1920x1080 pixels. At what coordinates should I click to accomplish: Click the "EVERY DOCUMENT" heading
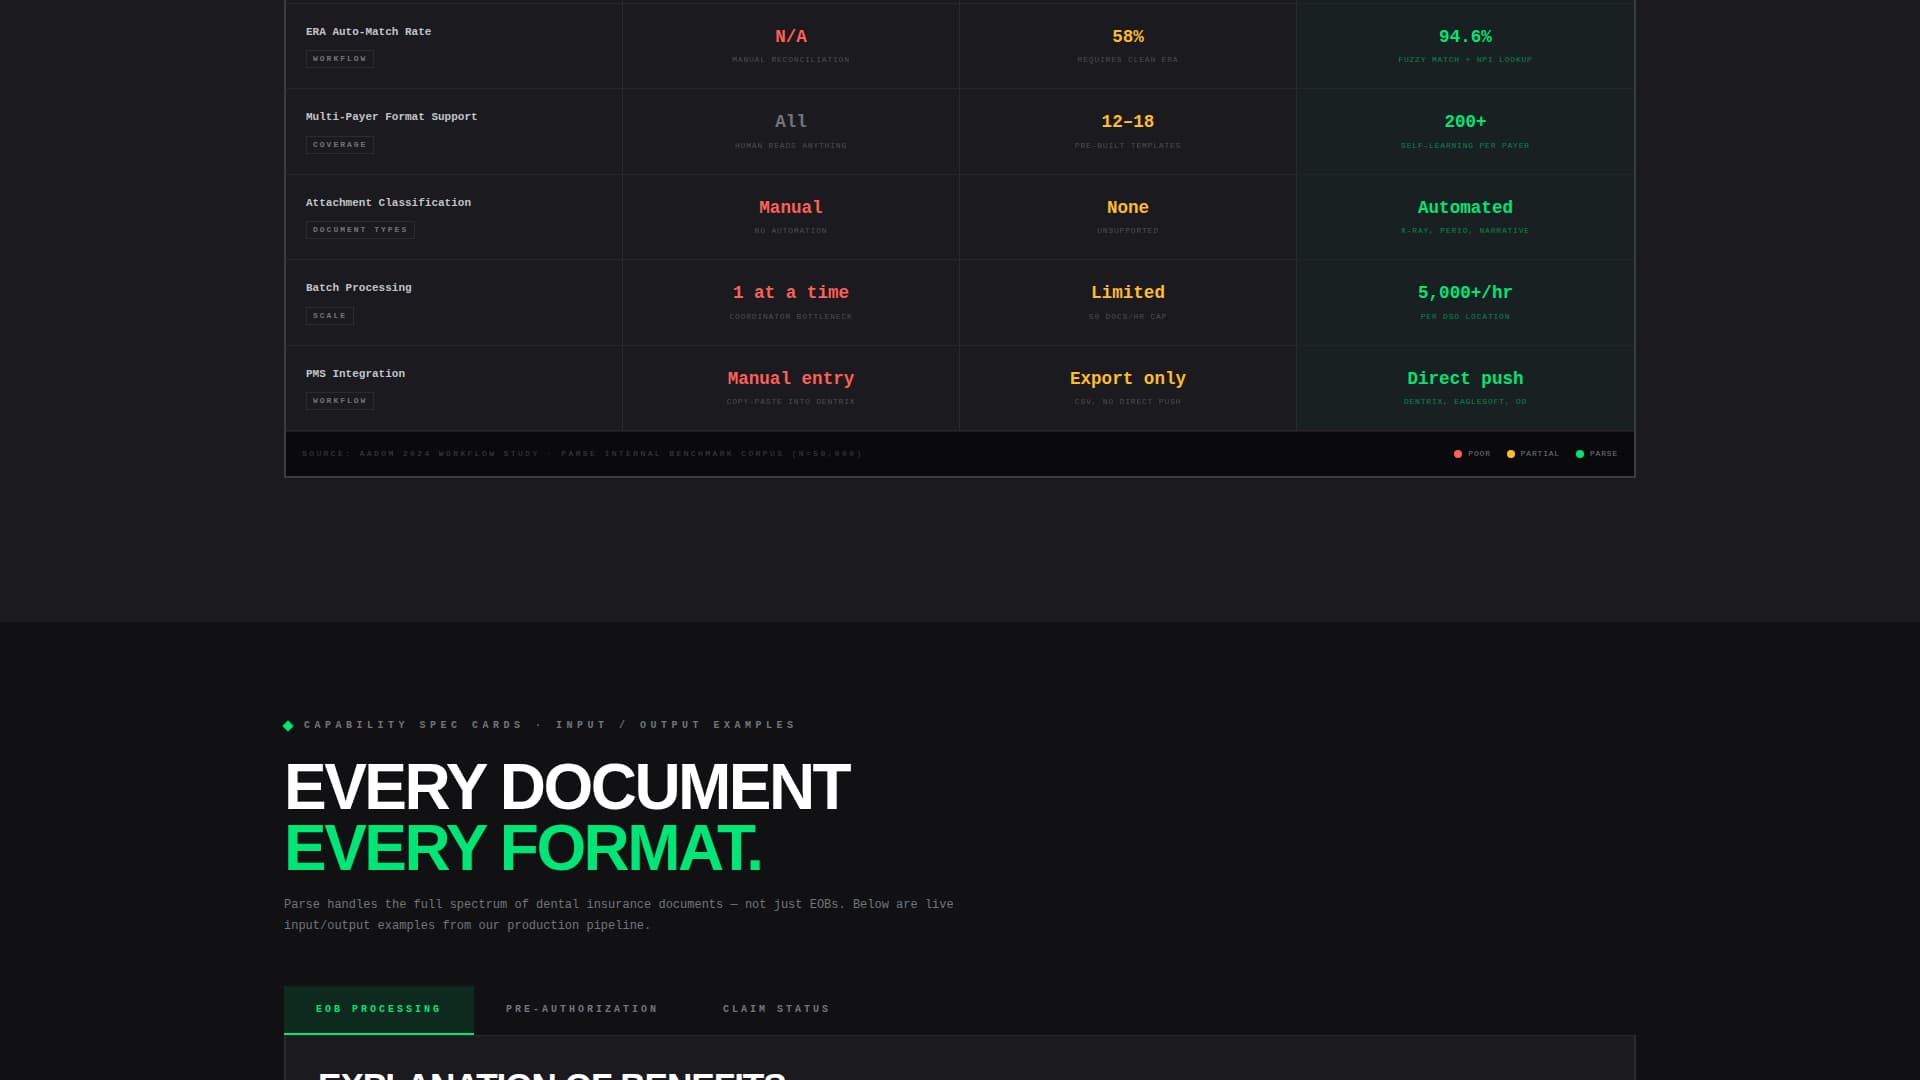(x=567, y=788)
